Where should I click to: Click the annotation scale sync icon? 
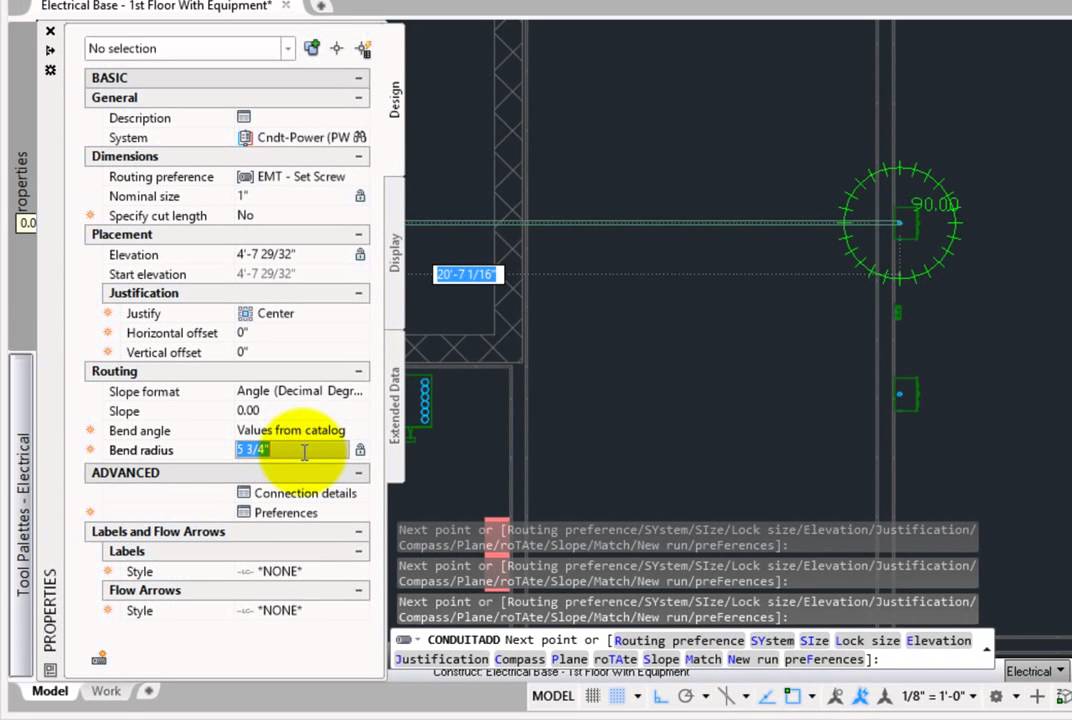tap(885, 696)
